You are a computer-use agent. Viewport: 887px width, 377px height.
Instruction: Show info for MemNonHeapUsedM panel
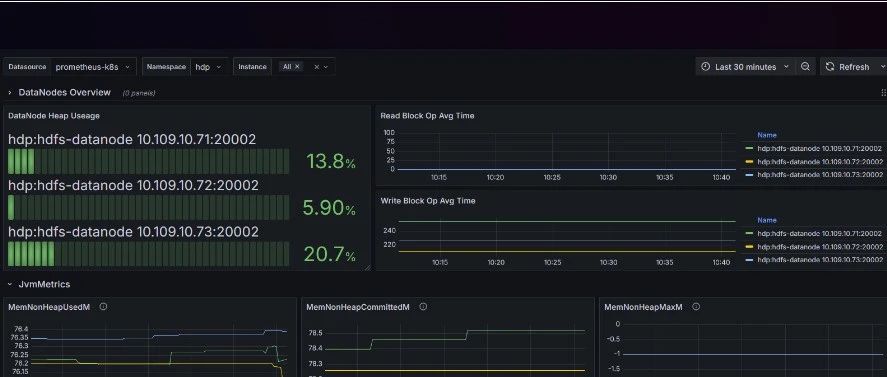pyautogui.click(x=104, y=307)
